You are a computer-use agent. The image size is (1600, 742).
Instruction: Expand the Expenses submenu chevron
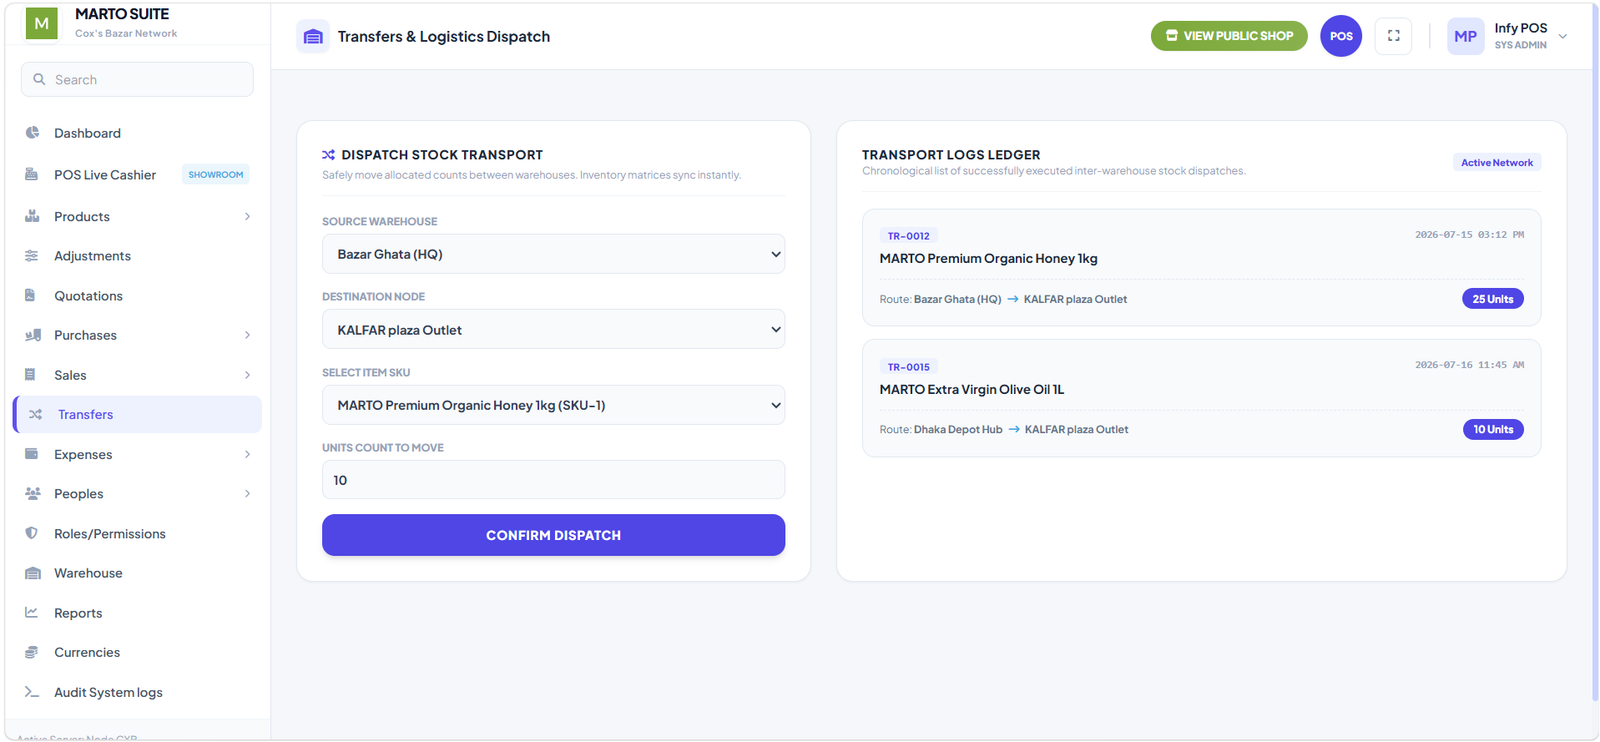coord(247,454)
